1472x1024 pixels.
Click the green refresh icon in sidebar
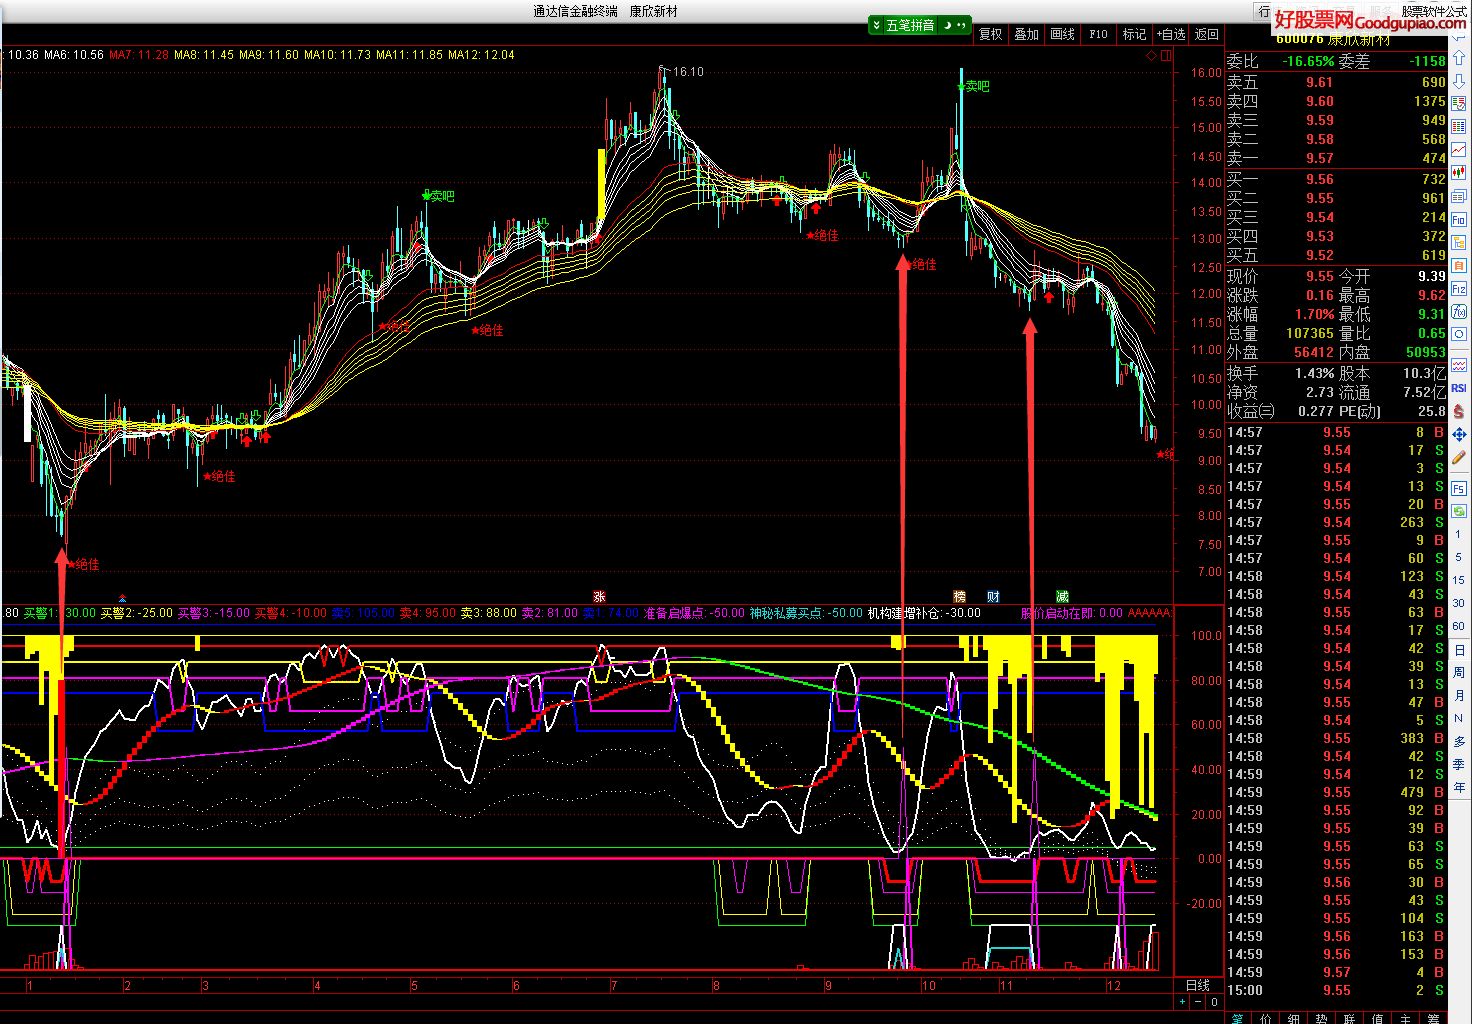(x=1458, y=509)
